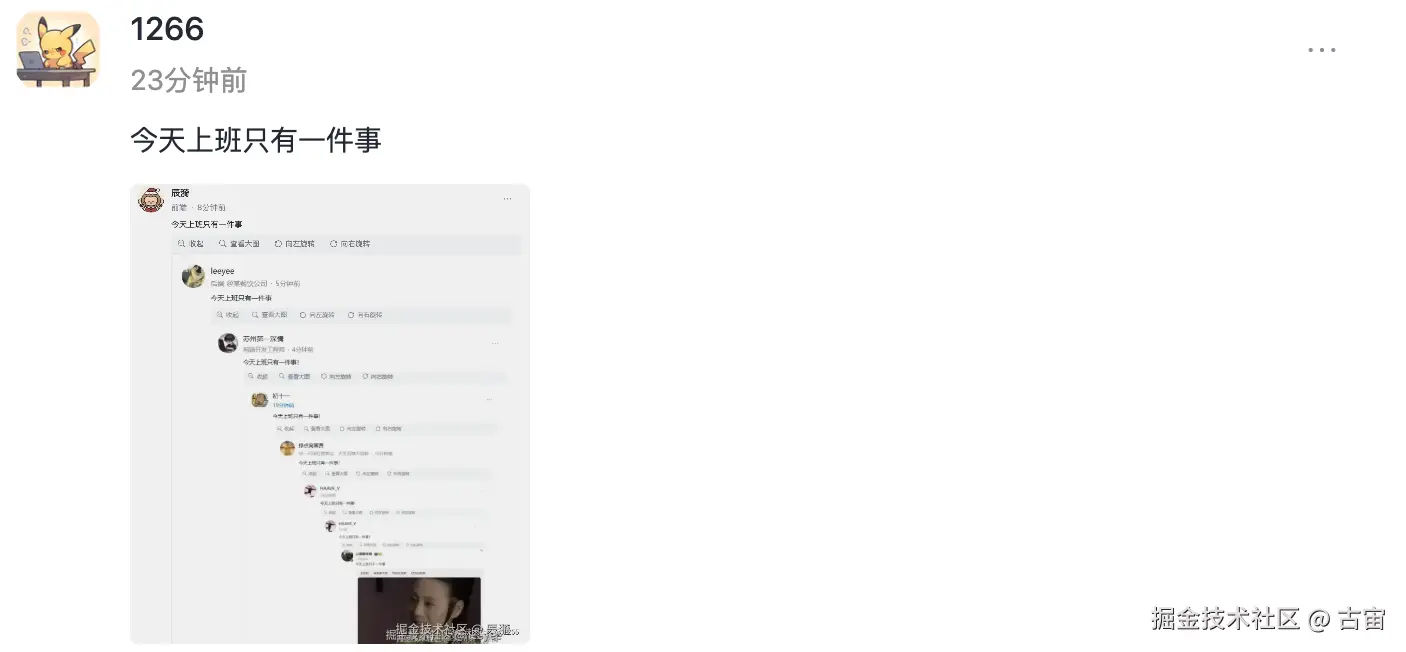The image size is (1406, 652).
Task: Click the 掘金技术社区 @ 古宙 watermark
Action: [x=1268, y=618]
